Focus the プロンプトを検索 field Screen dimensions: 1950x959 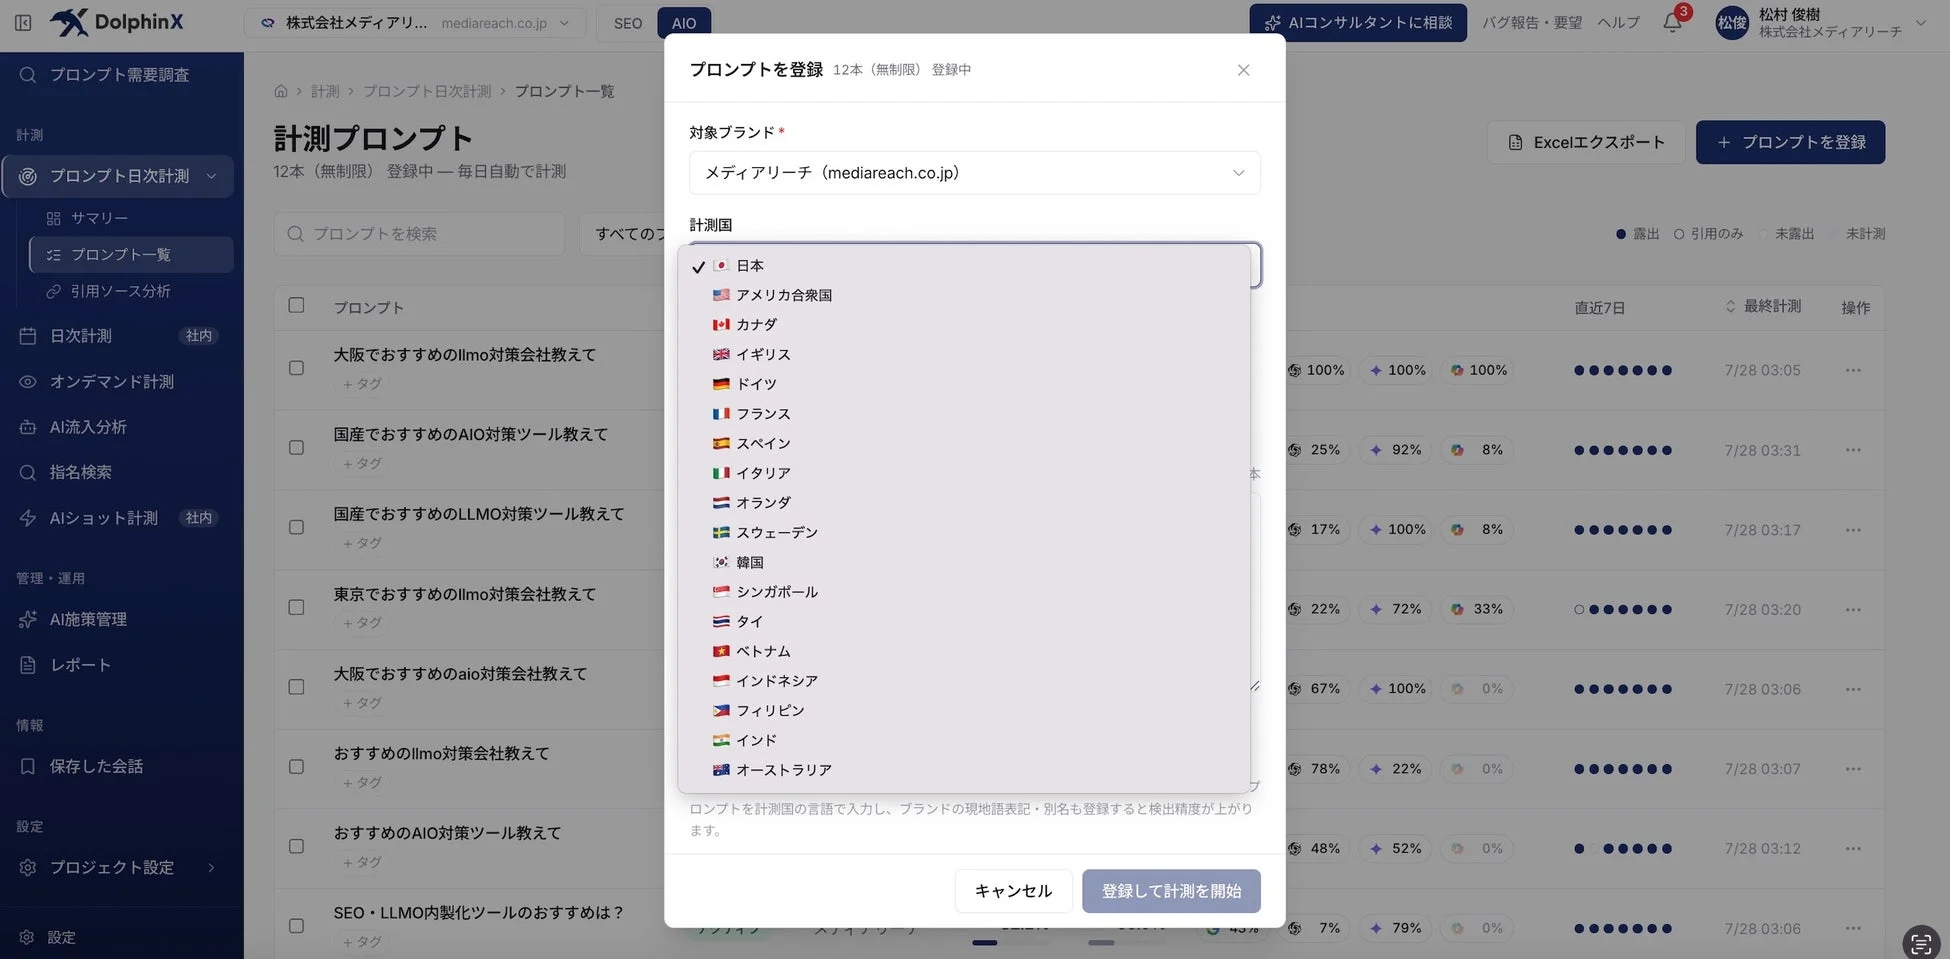tap(419, 233)
